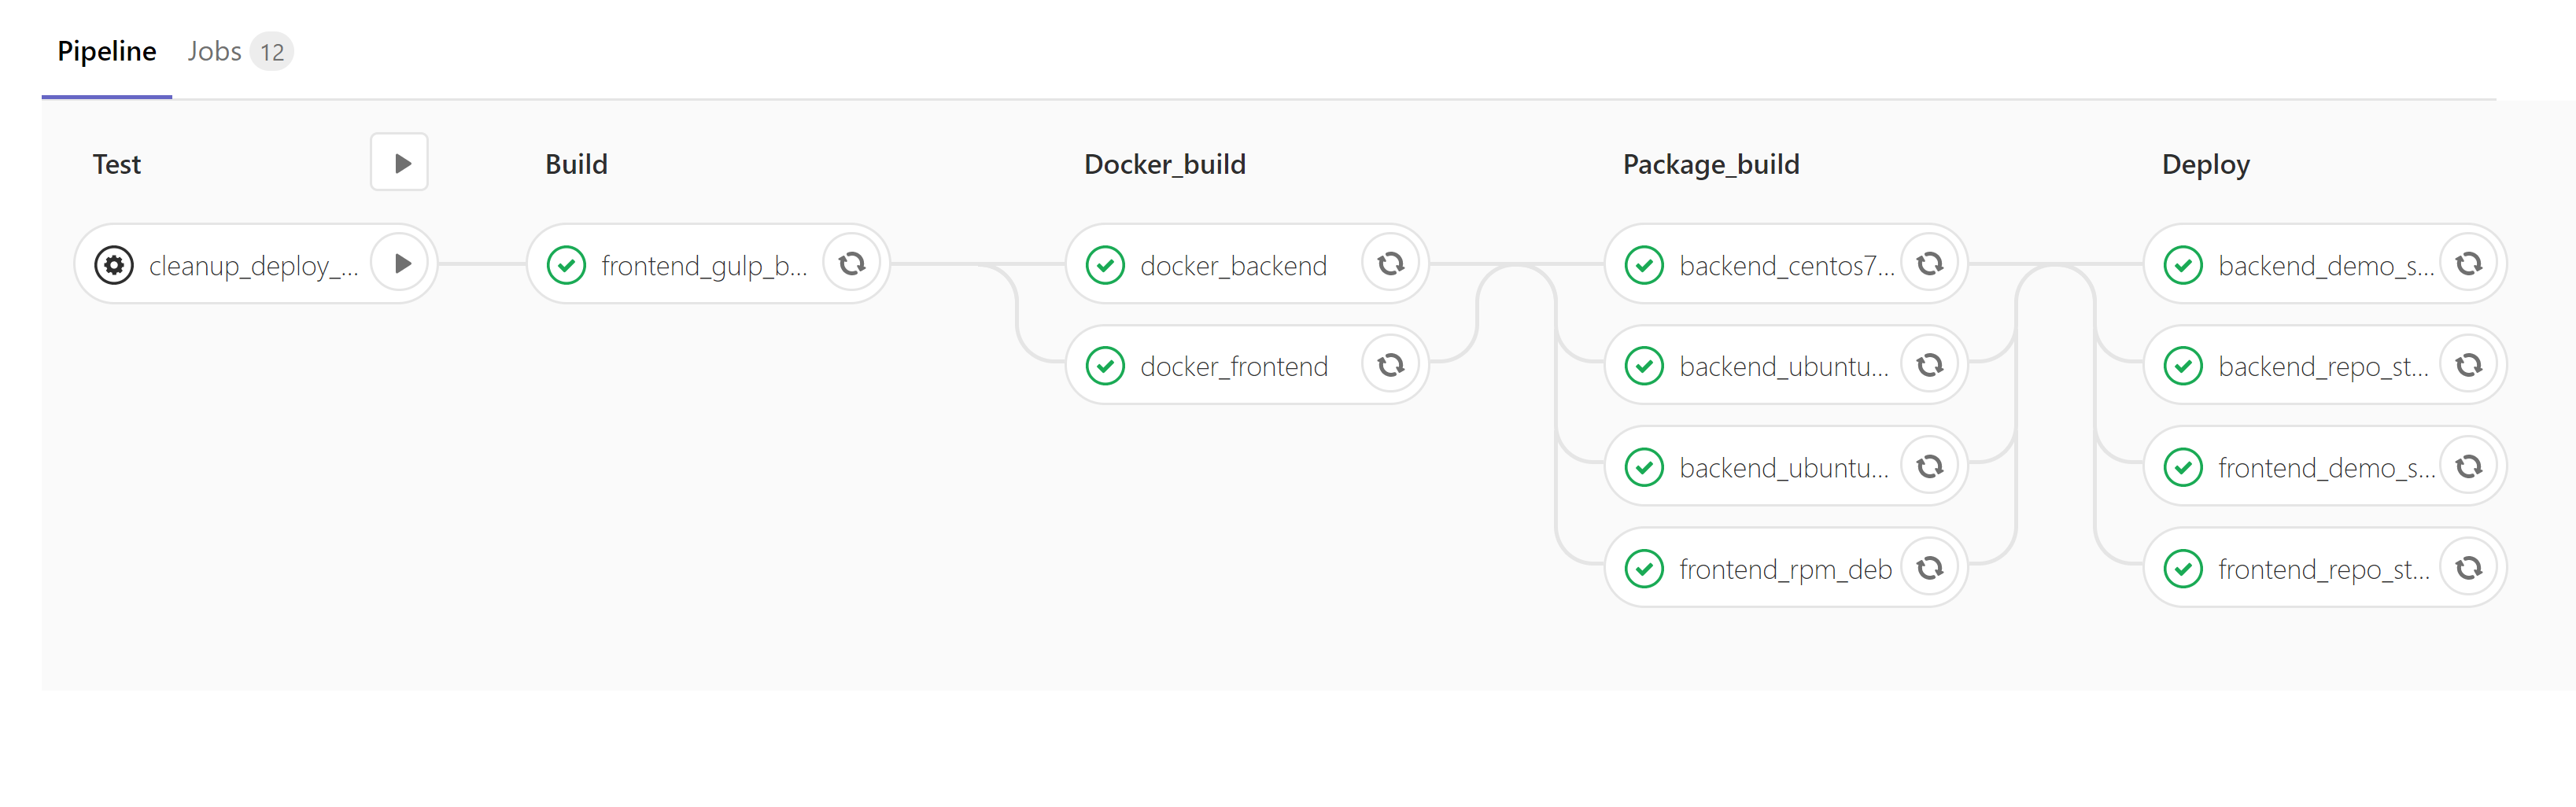Play all manual jobs in Test stage
Image resolution: width=2576 pixels, height=807 pixels.
tap(399, 162)
